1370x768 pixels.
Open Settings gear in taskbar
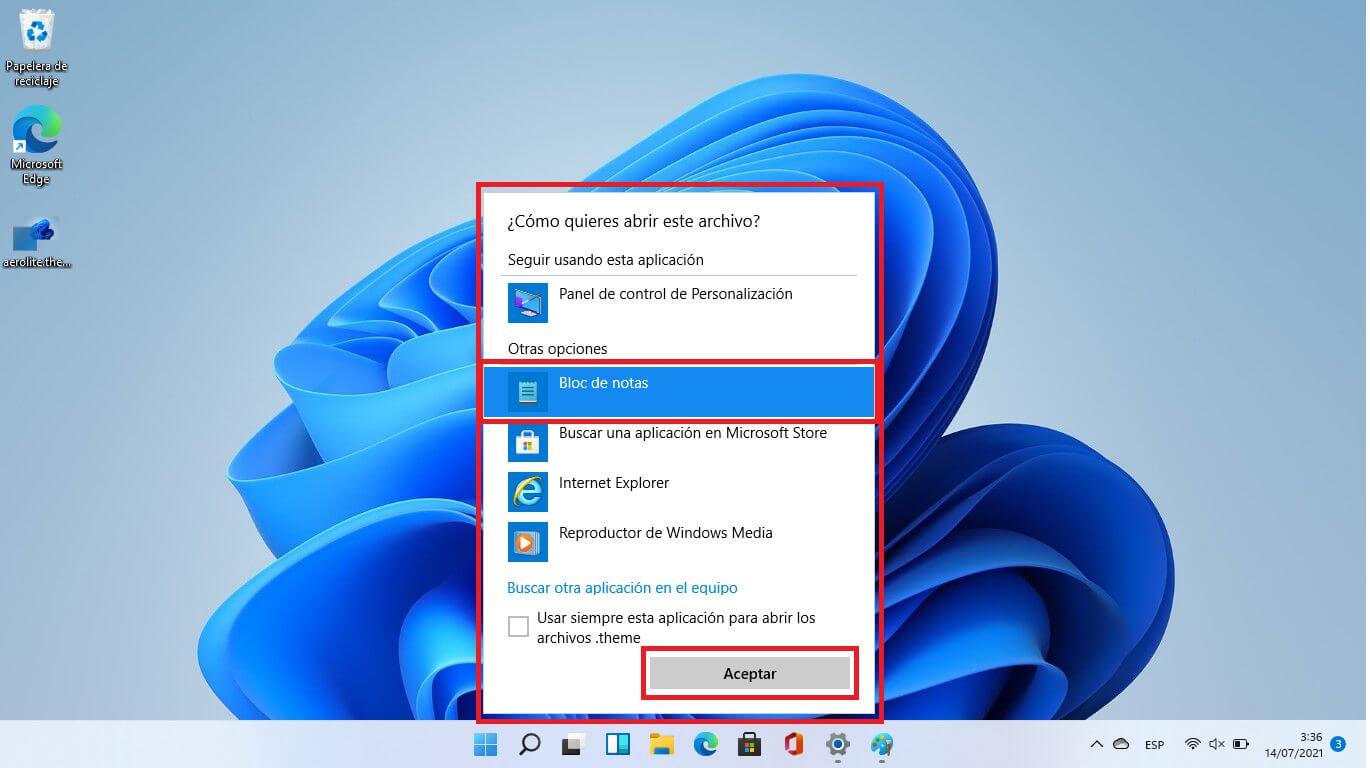pos(838,744)
